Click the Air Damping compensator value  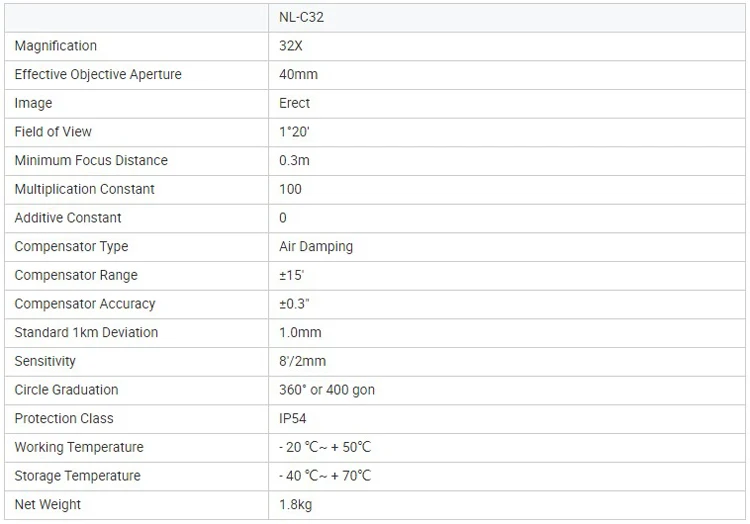(x=316, y=246)
